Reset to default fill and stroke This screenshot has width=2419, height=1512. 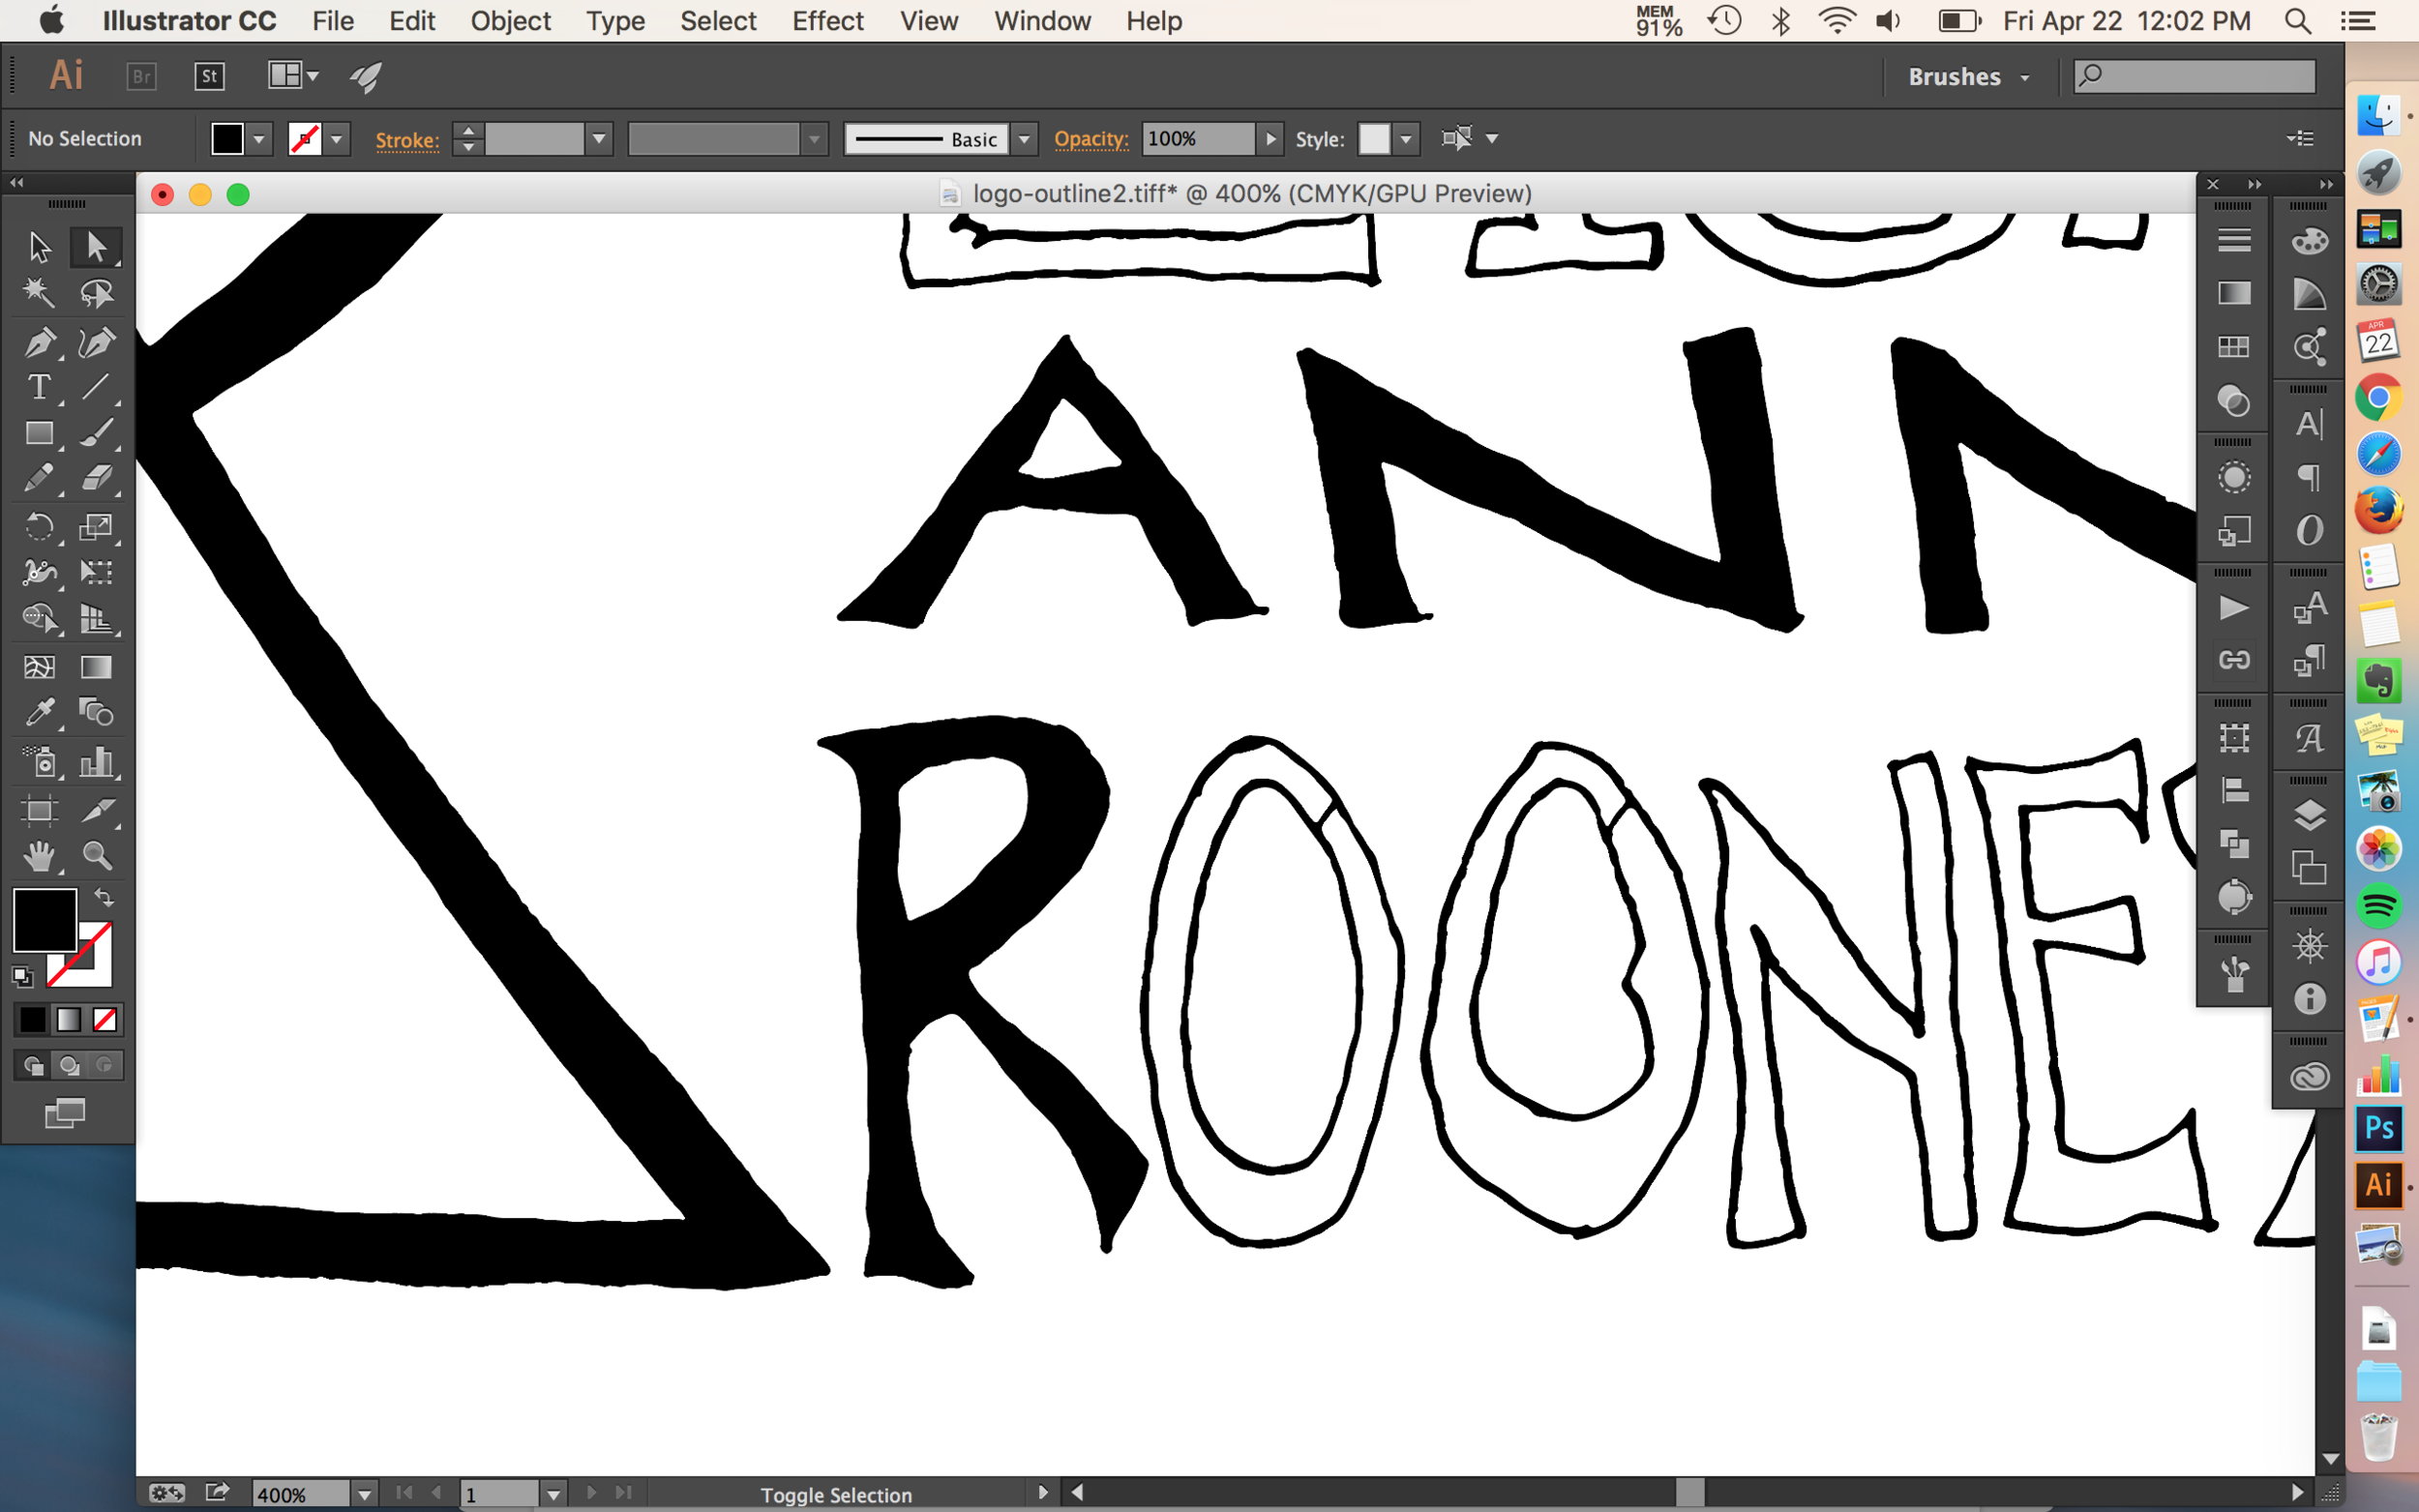(22, 976)
